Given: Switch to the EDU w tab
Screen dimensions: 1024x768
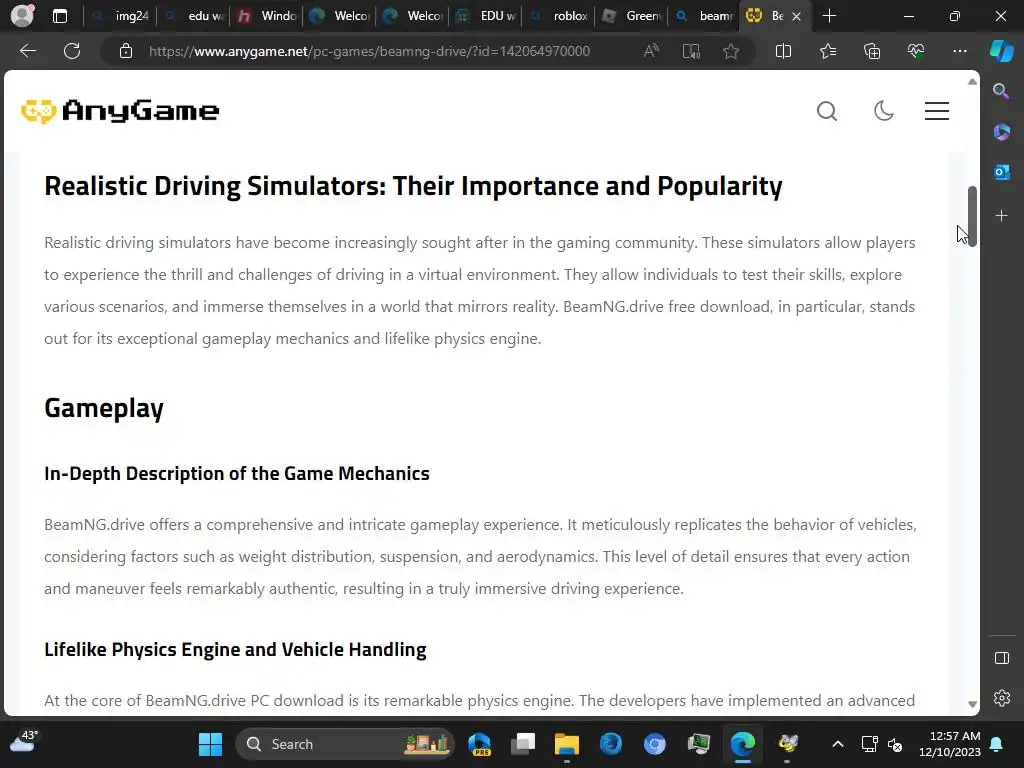Looking at the screenshot, I should (486, 16).
